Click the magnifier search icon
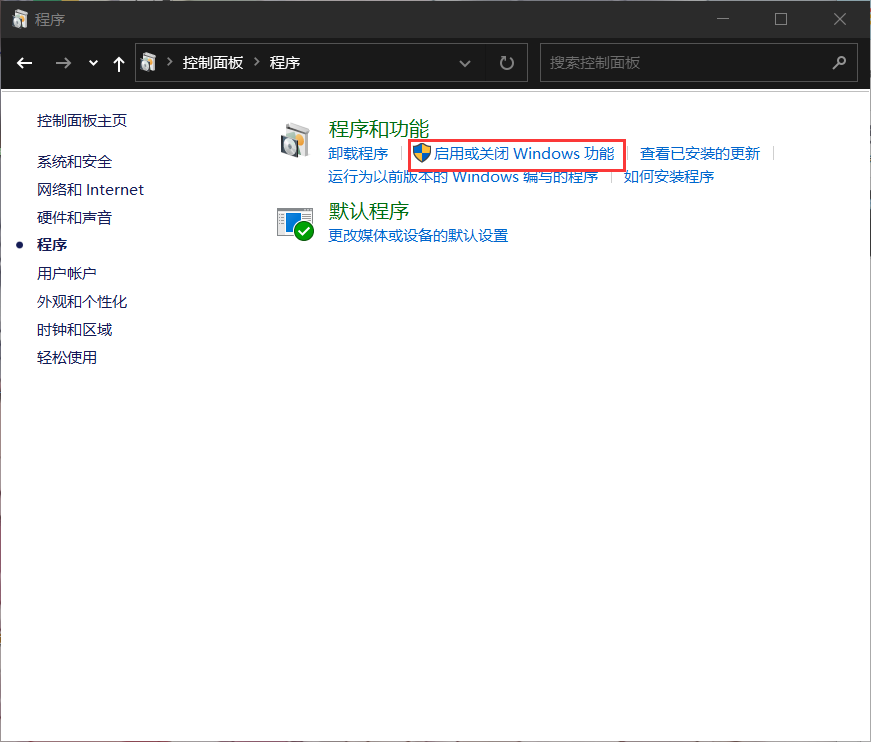Viewport: 871px width, 742px height. coord(839,63)
